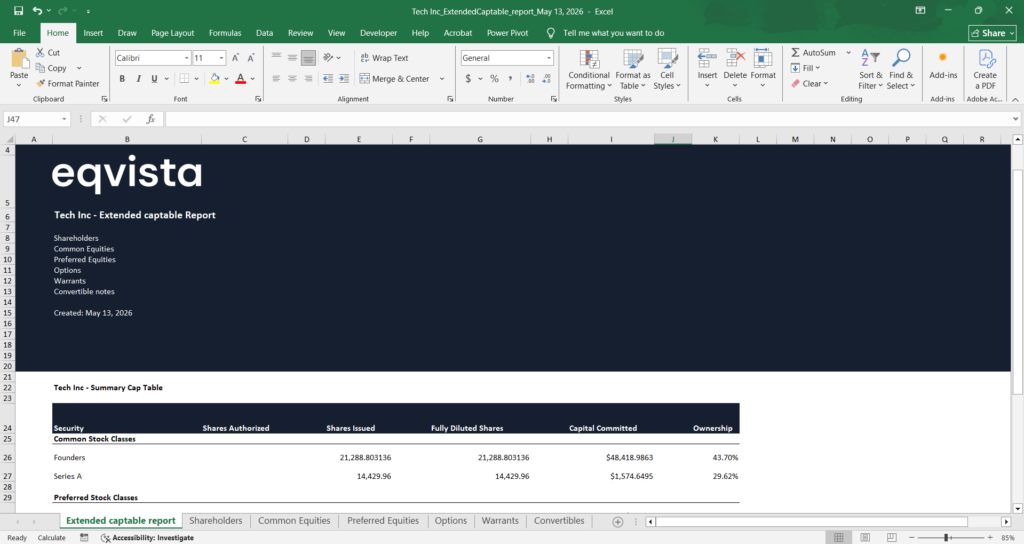Add a new sheet with the plus icon
Screen dimensions: 1024x544
tap(617, 521)
